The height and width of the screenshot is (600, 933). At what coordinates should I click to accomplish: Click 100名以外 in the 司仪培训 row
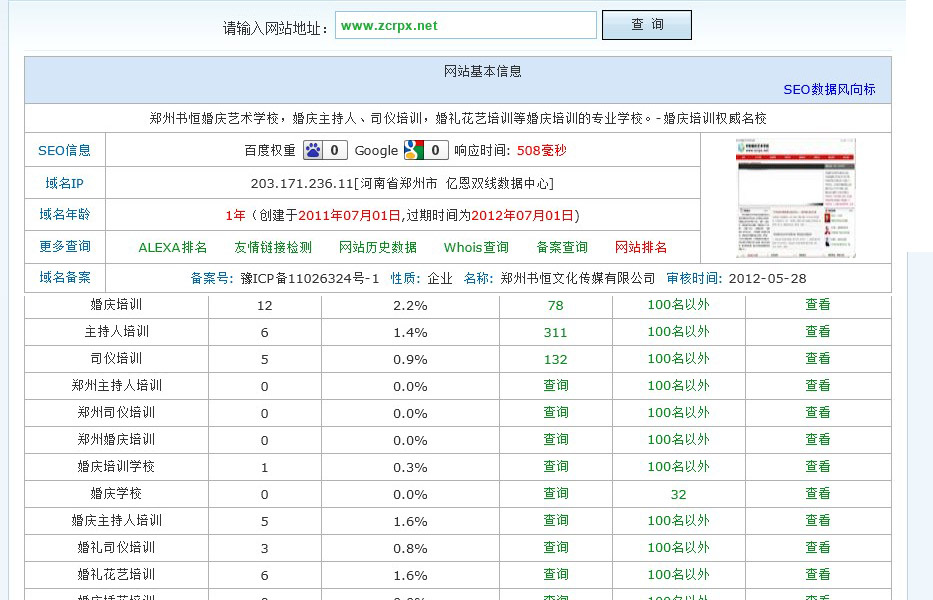pyautogui.click(x=678, y=359)
